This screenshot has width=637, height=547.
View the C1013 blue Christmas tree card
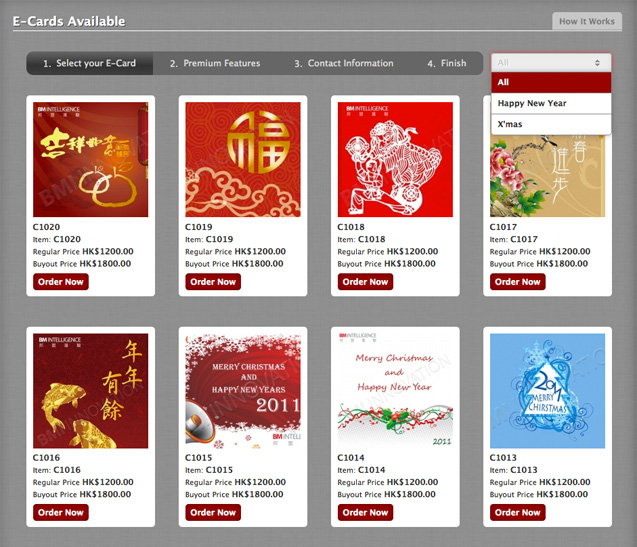click(547, 391)
